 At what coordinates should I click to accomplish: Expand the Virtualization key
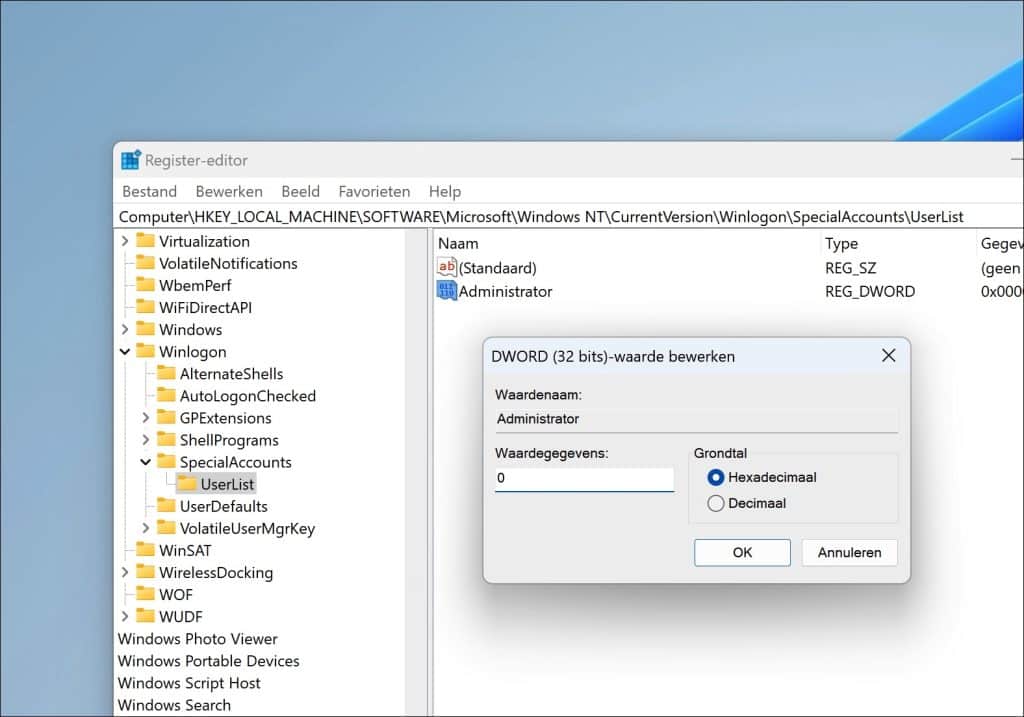tap(125, 241)
